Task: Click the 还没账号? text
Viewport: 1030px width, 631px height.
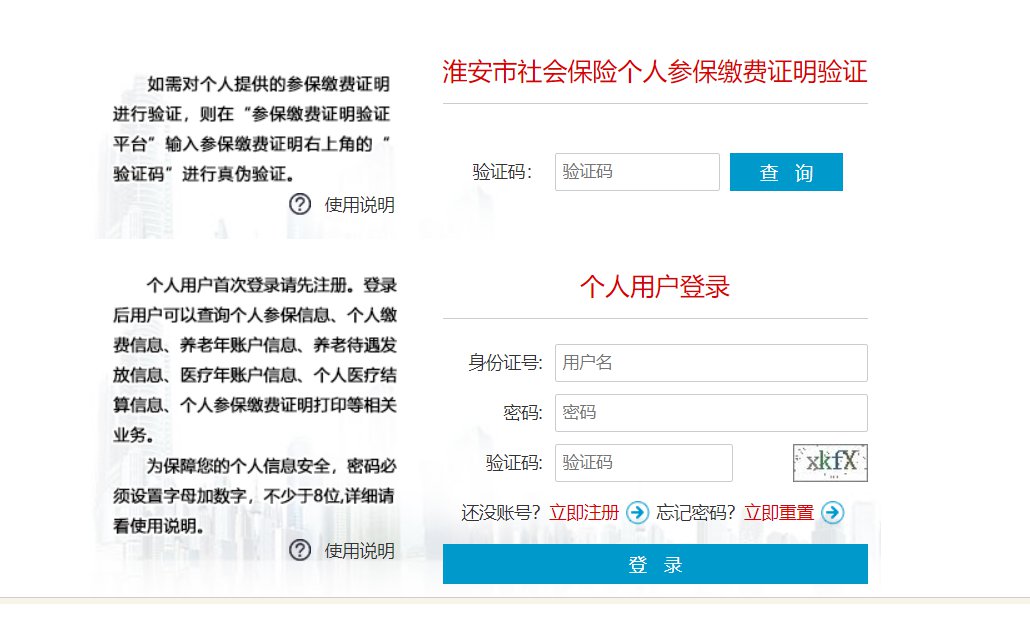Action: 501,513
